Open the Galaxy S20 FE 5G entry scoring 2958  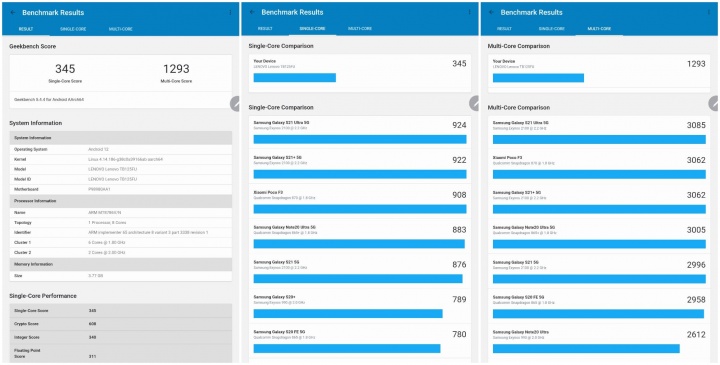[599, 306]
